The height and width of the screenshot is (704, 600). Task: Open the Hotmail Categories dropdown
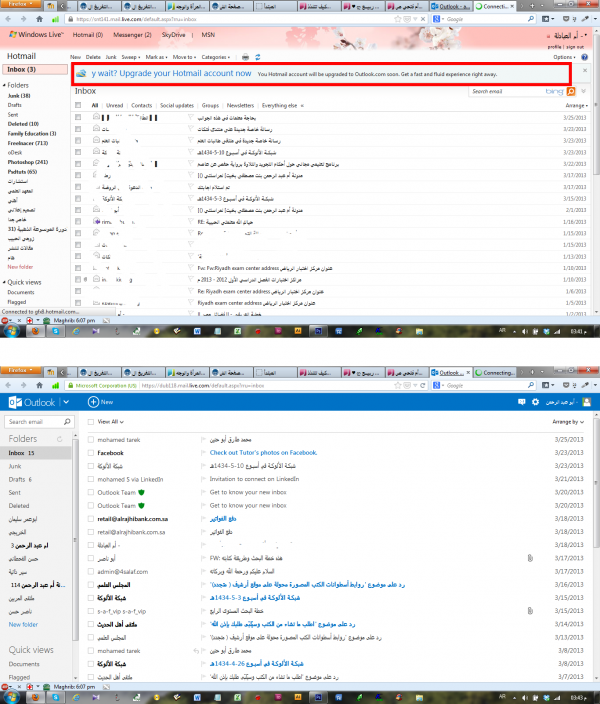(216, 57)
